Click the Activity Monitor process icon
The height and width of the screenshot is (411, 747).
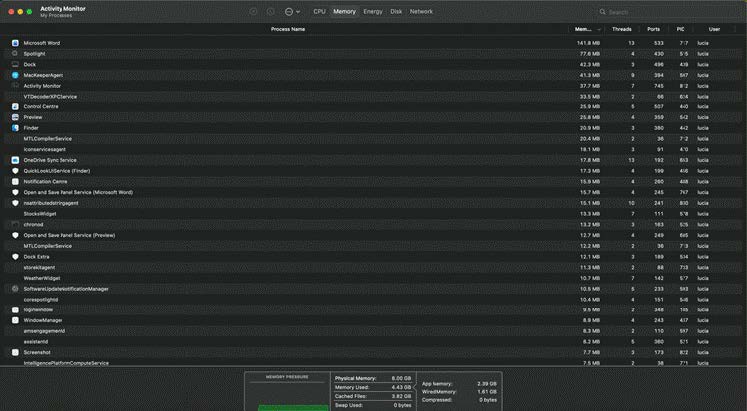click(x=15, y=86)
